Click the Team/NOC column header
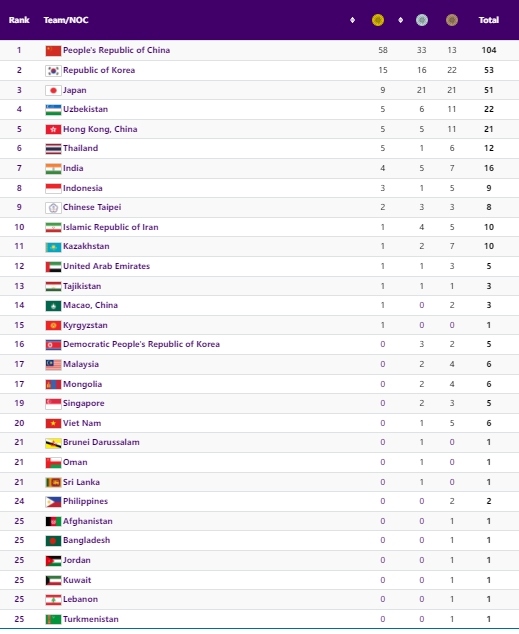Screen dimensions: 519x634 tap(66, 20)
